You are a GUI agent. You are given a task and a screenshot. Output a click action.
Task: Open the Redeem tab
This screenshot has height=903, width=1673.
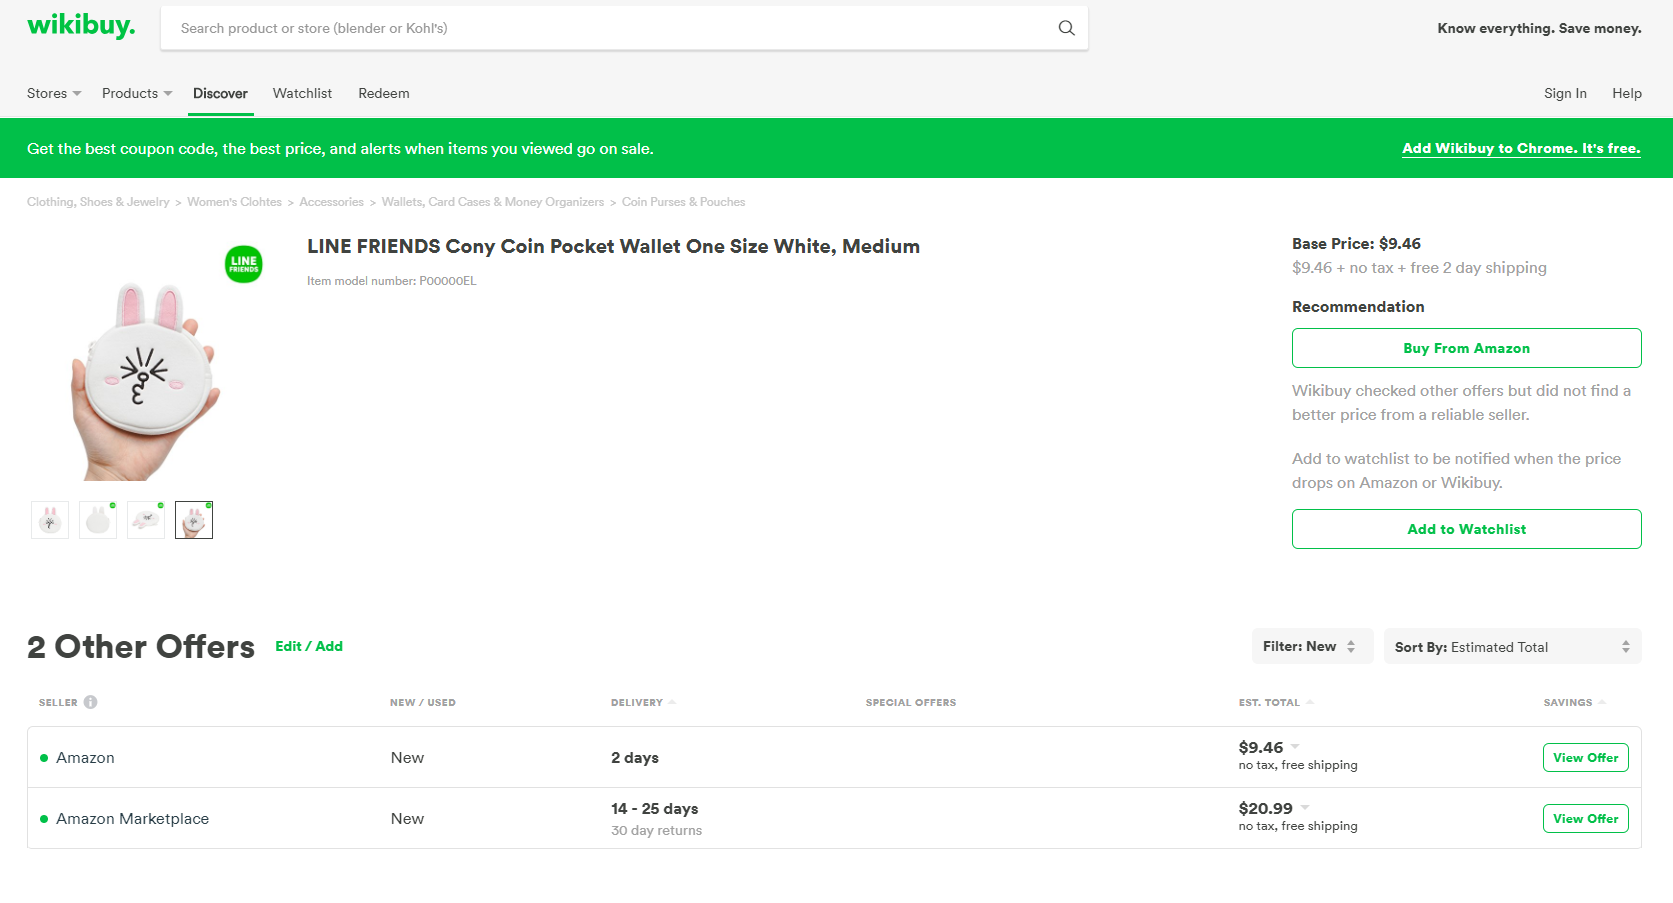(384, 93)
